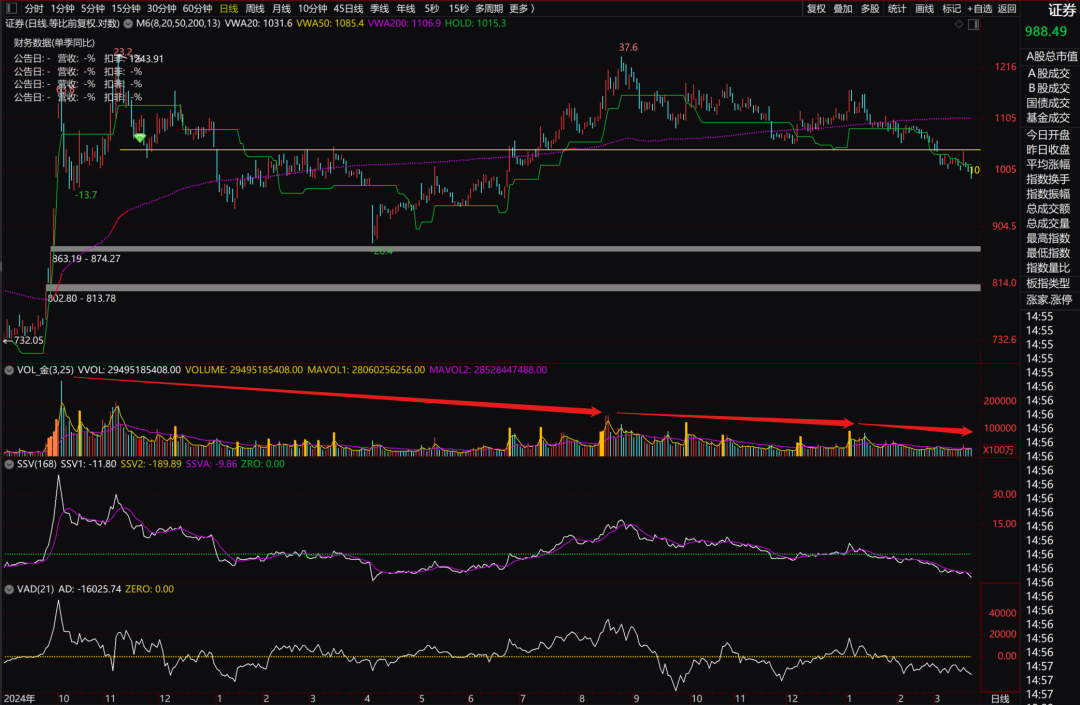Switch to 60分钟 timeframe
Screen dimensions: 1080x705
point(197,9)
